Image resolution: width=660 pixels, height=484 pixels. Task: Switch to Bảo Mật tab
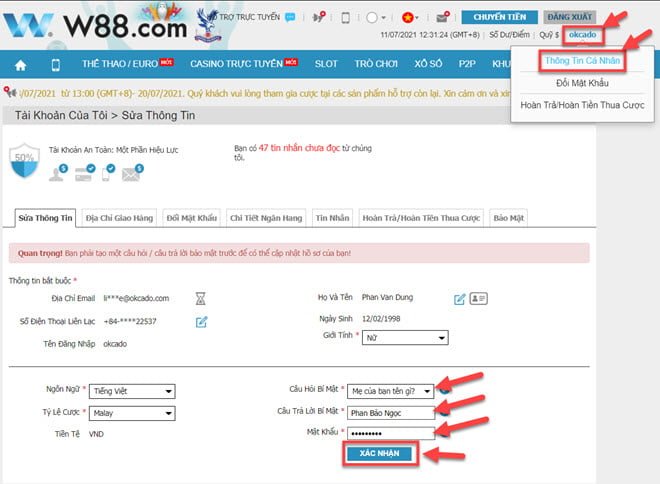tap(508, 218)
